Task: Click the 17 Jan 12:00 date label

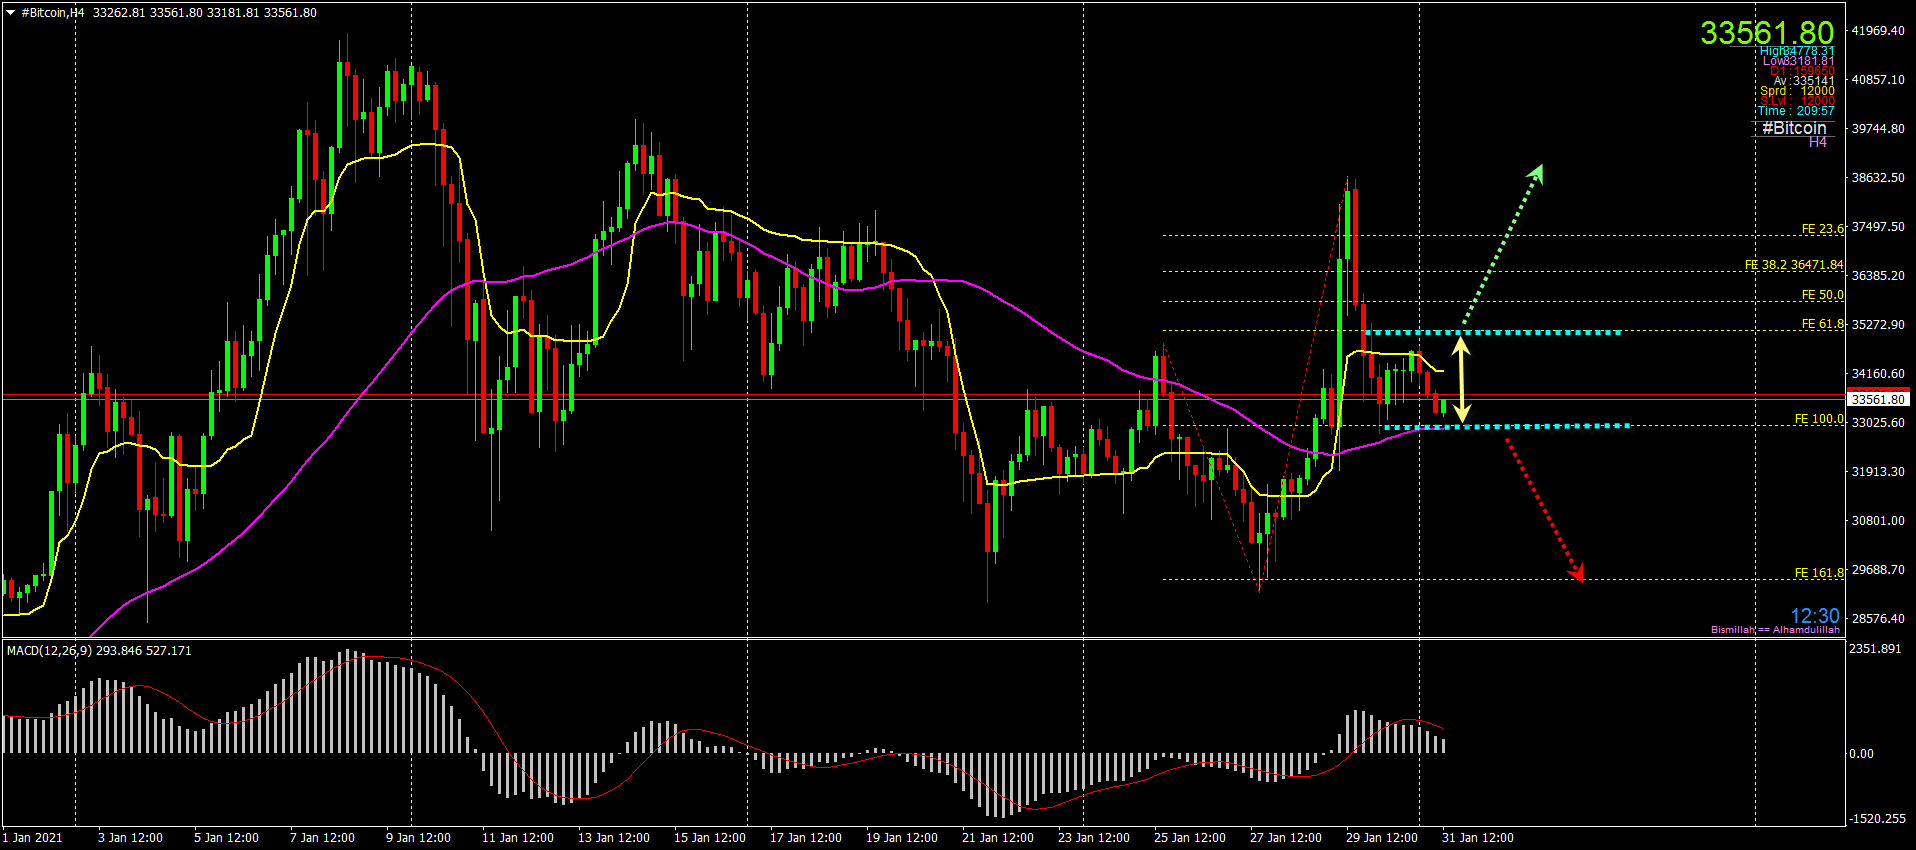Action: [806, 838]
